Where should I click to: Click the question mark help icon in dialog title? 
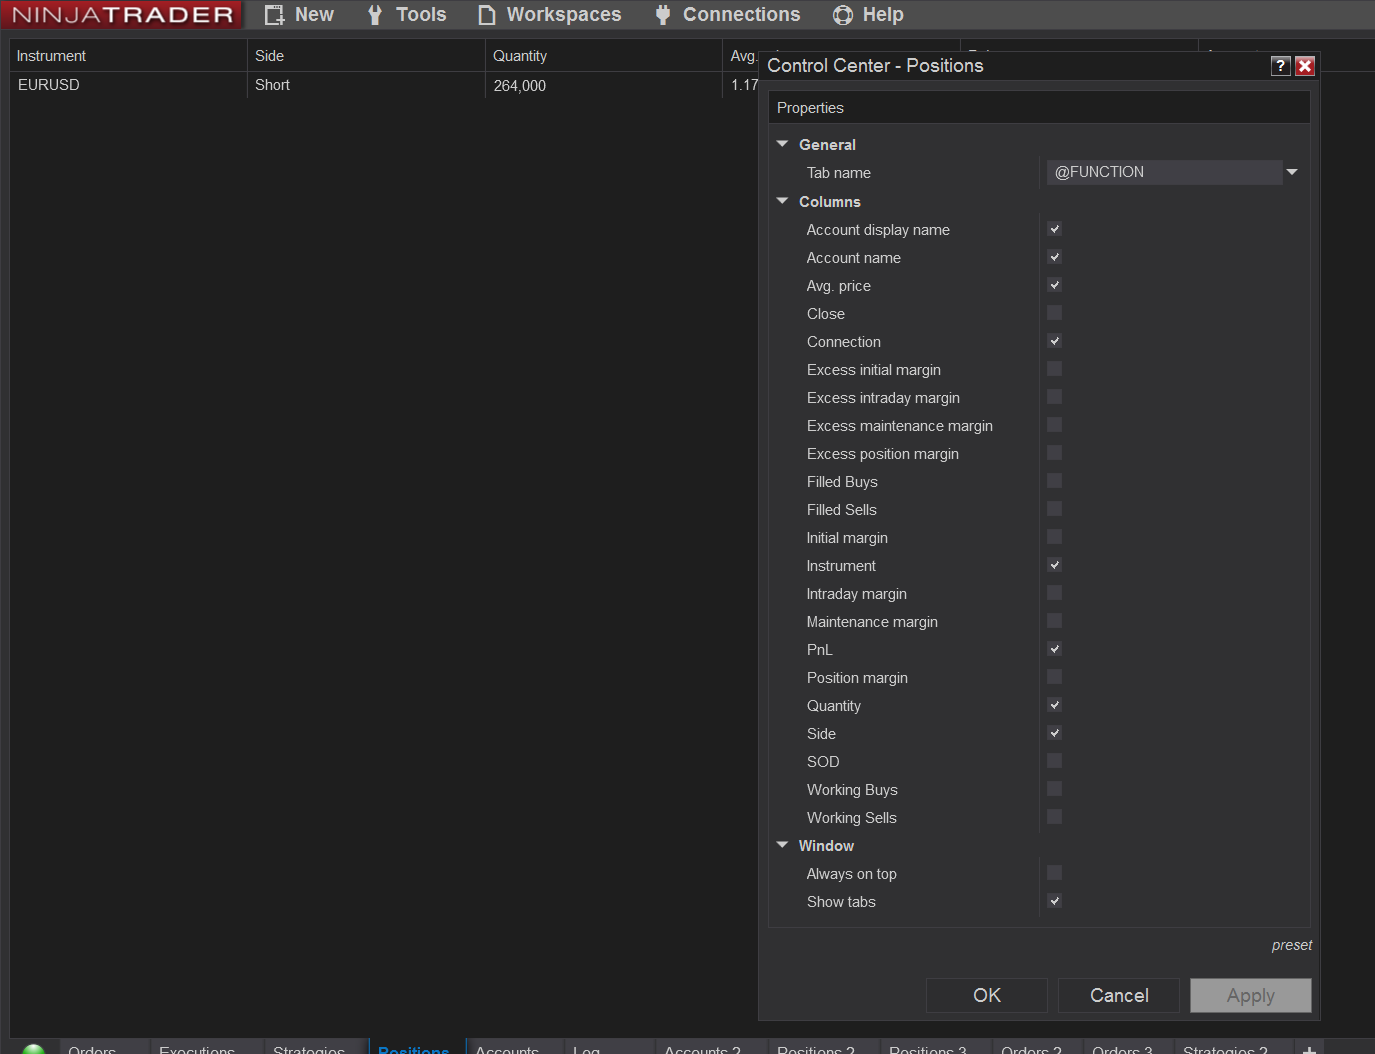click(1280, 66)
